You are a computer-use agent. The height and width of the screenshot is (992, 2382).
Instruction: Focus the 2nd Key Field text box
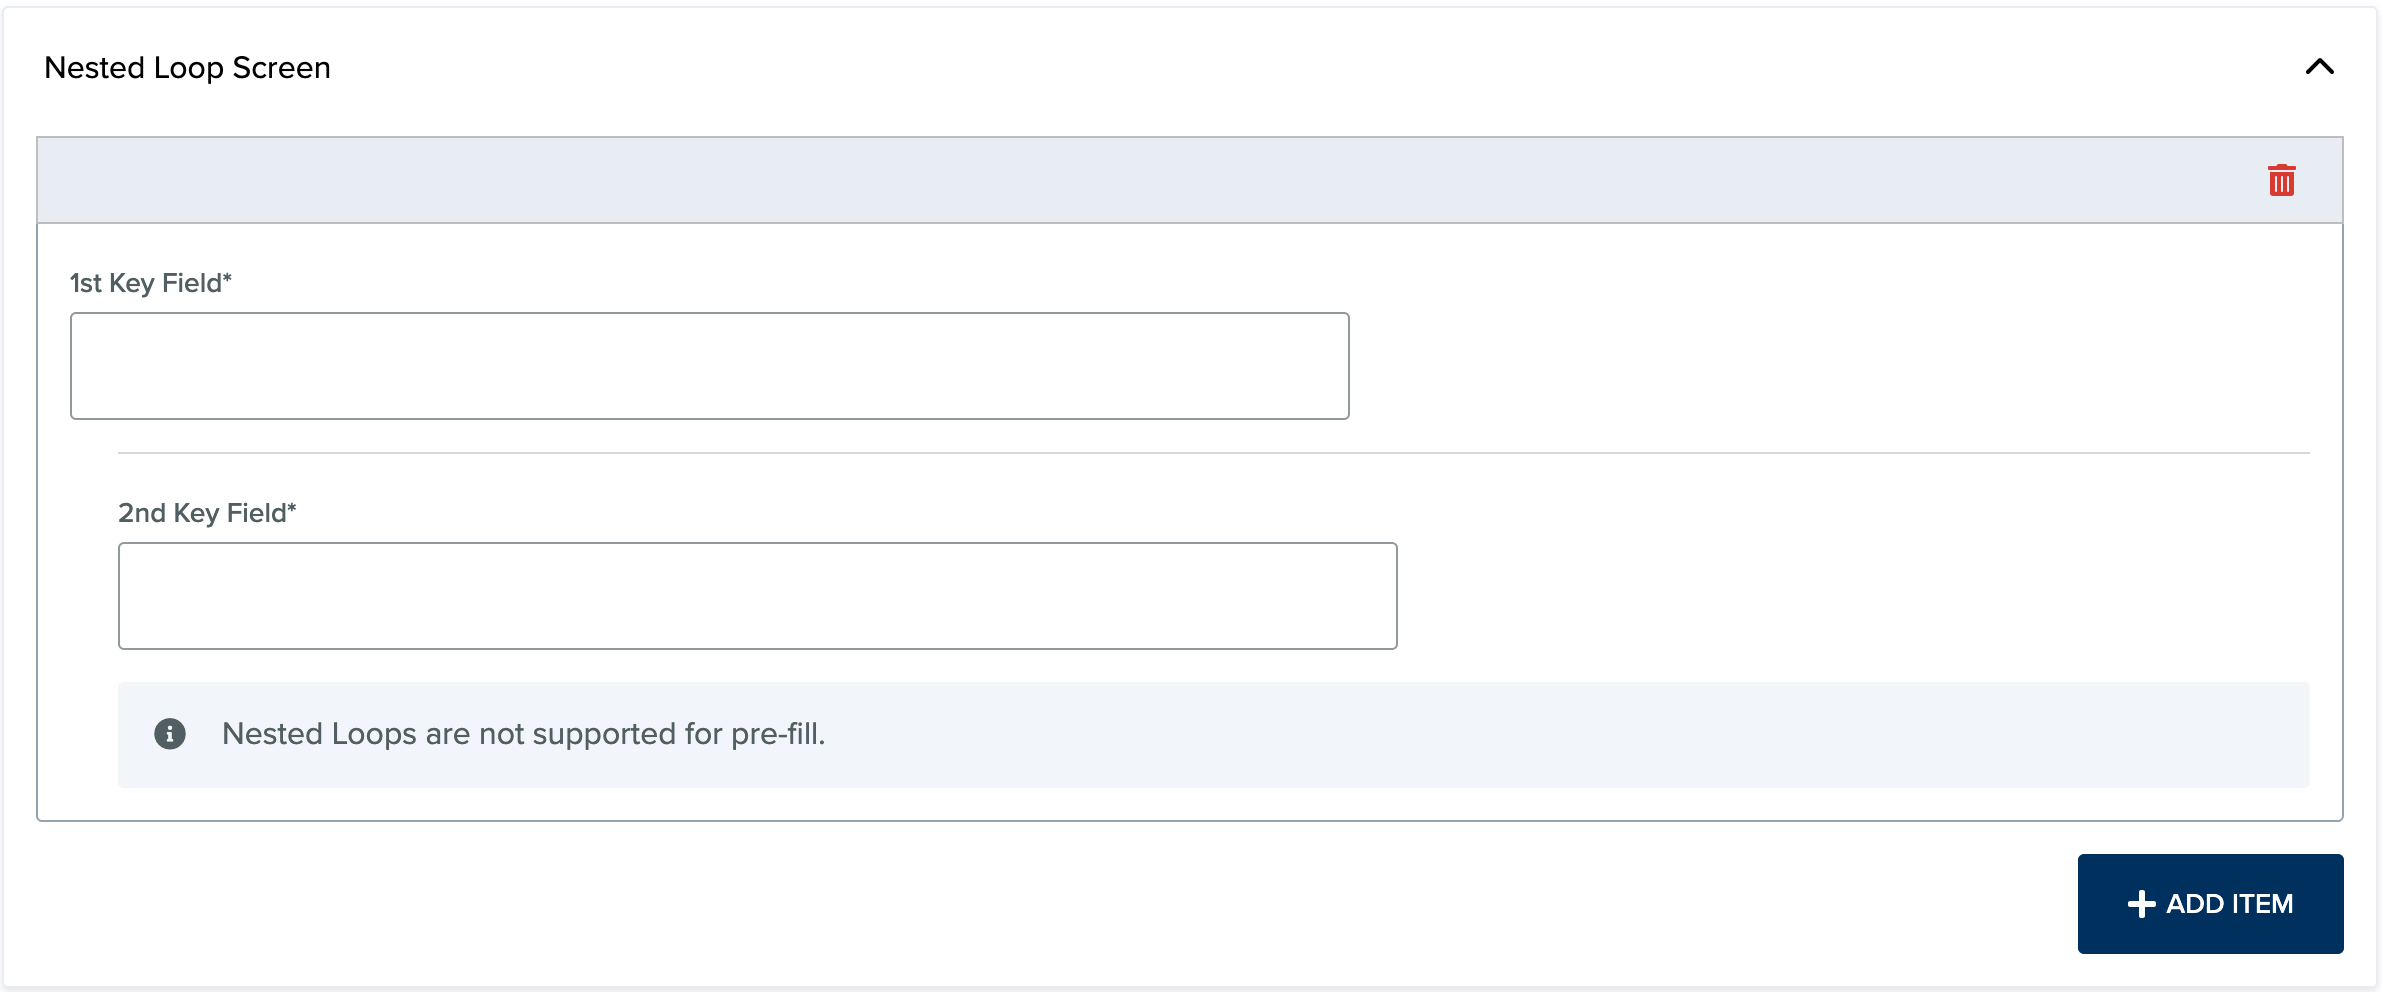click(x=757, y=596)
